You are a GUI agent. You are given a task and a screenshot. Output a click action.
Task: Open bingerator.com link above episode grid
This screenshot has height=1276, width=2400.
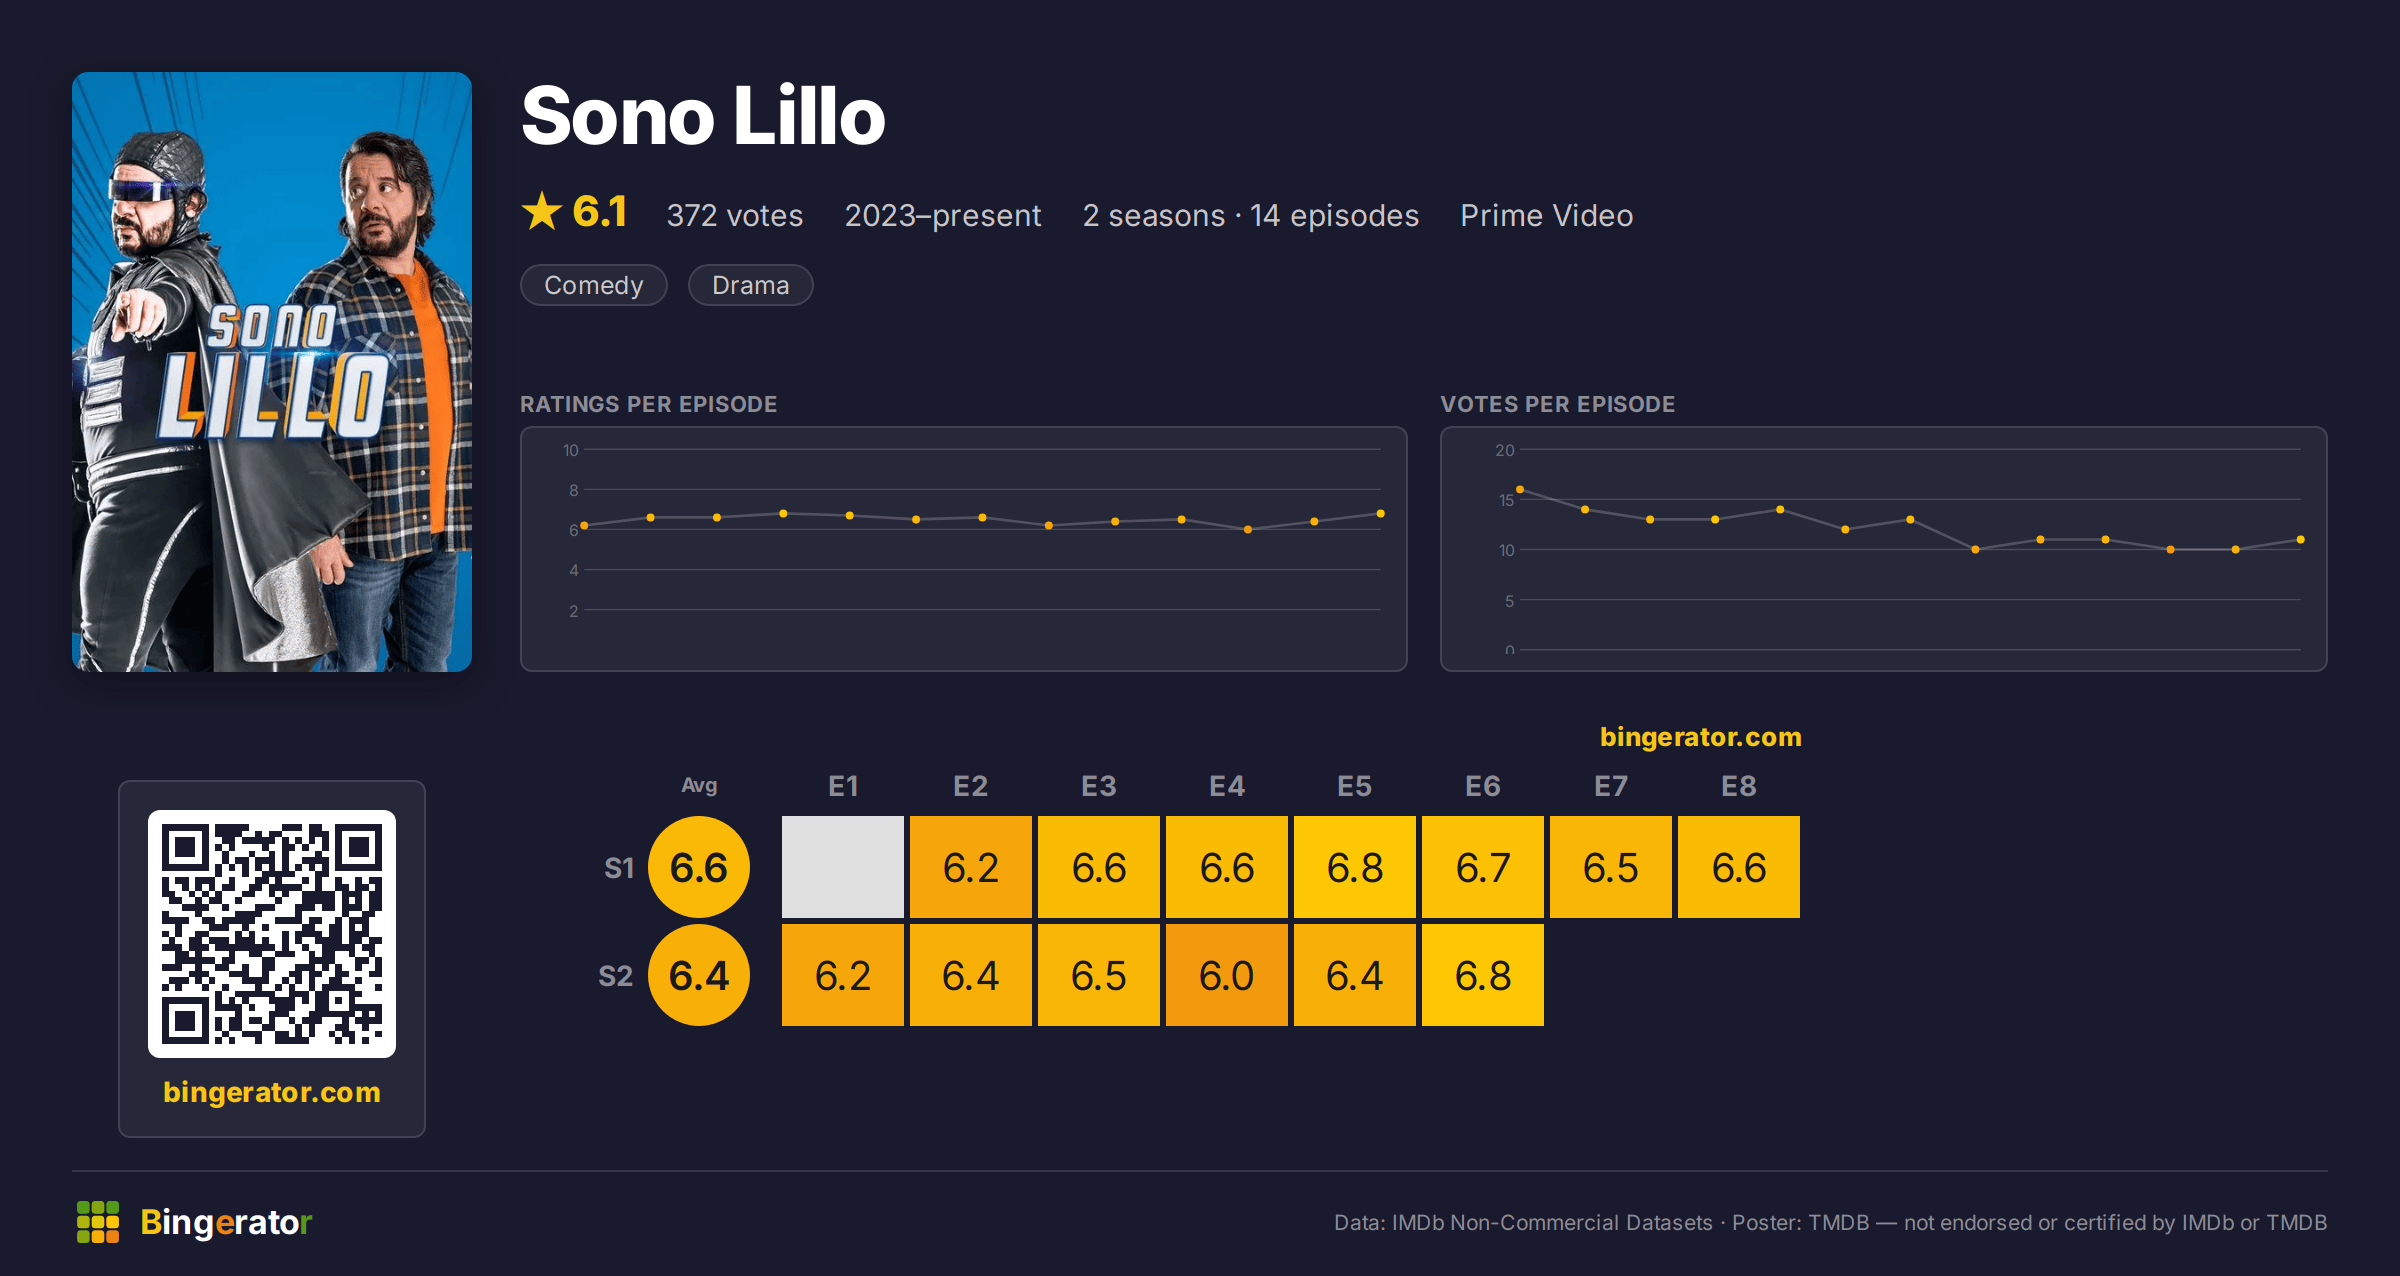1701,737
